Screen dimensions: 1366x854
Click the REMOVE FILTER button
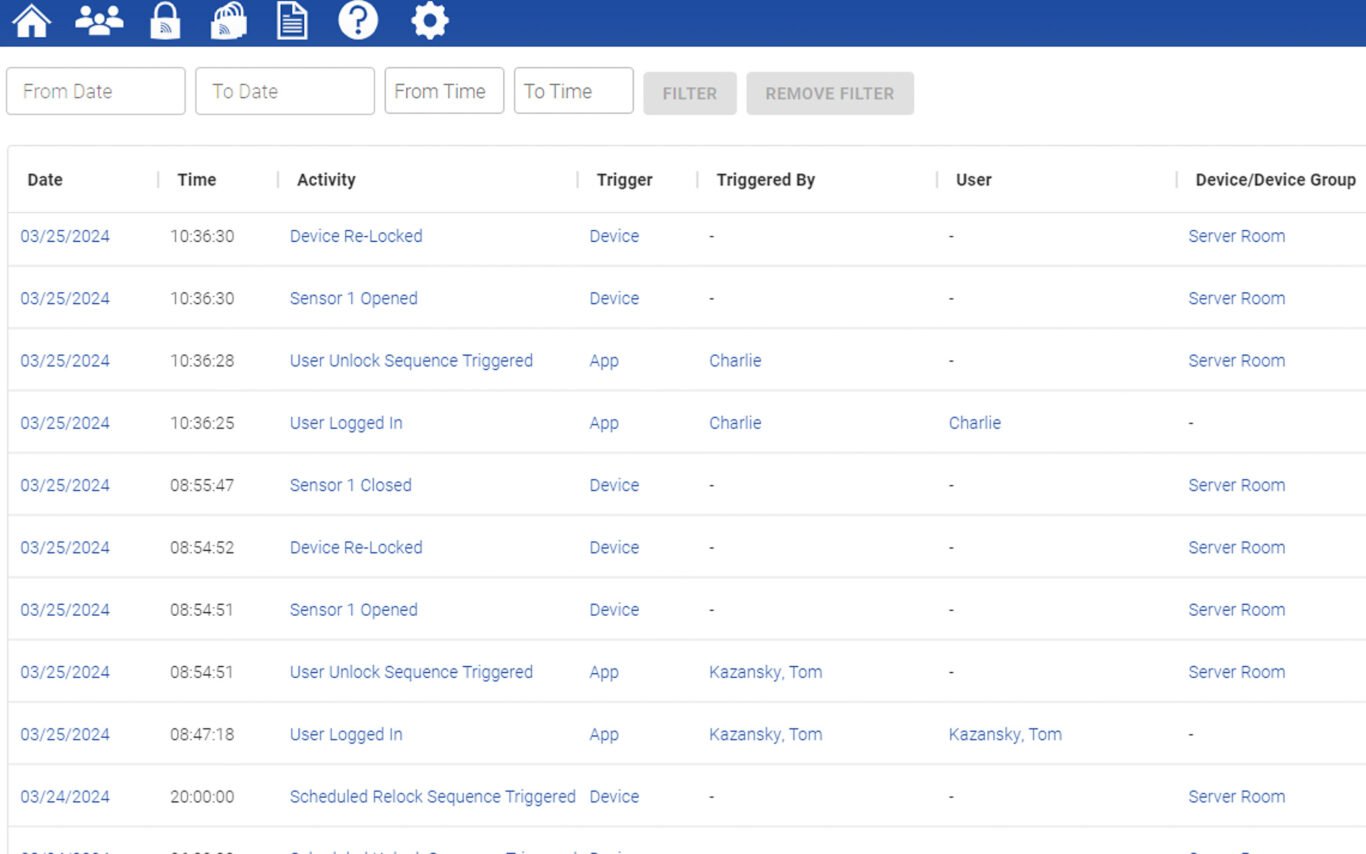click(830, 93)
